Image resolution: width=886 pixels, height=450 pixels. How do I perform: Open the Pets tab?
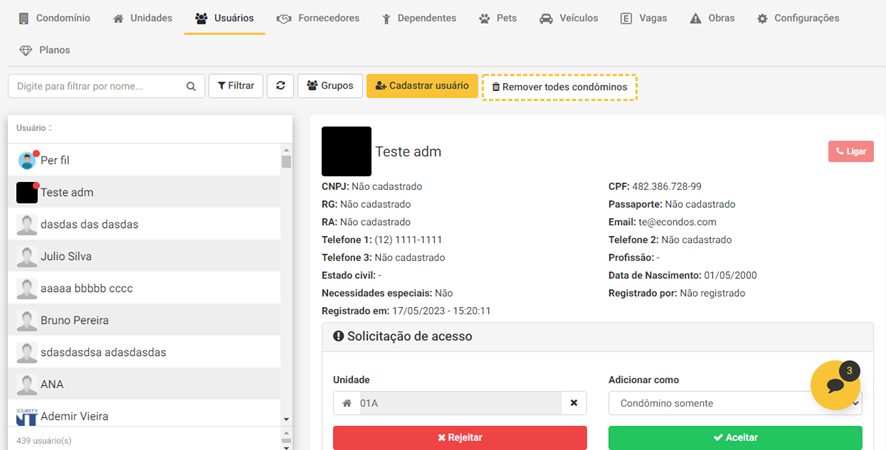coord(498,18)
